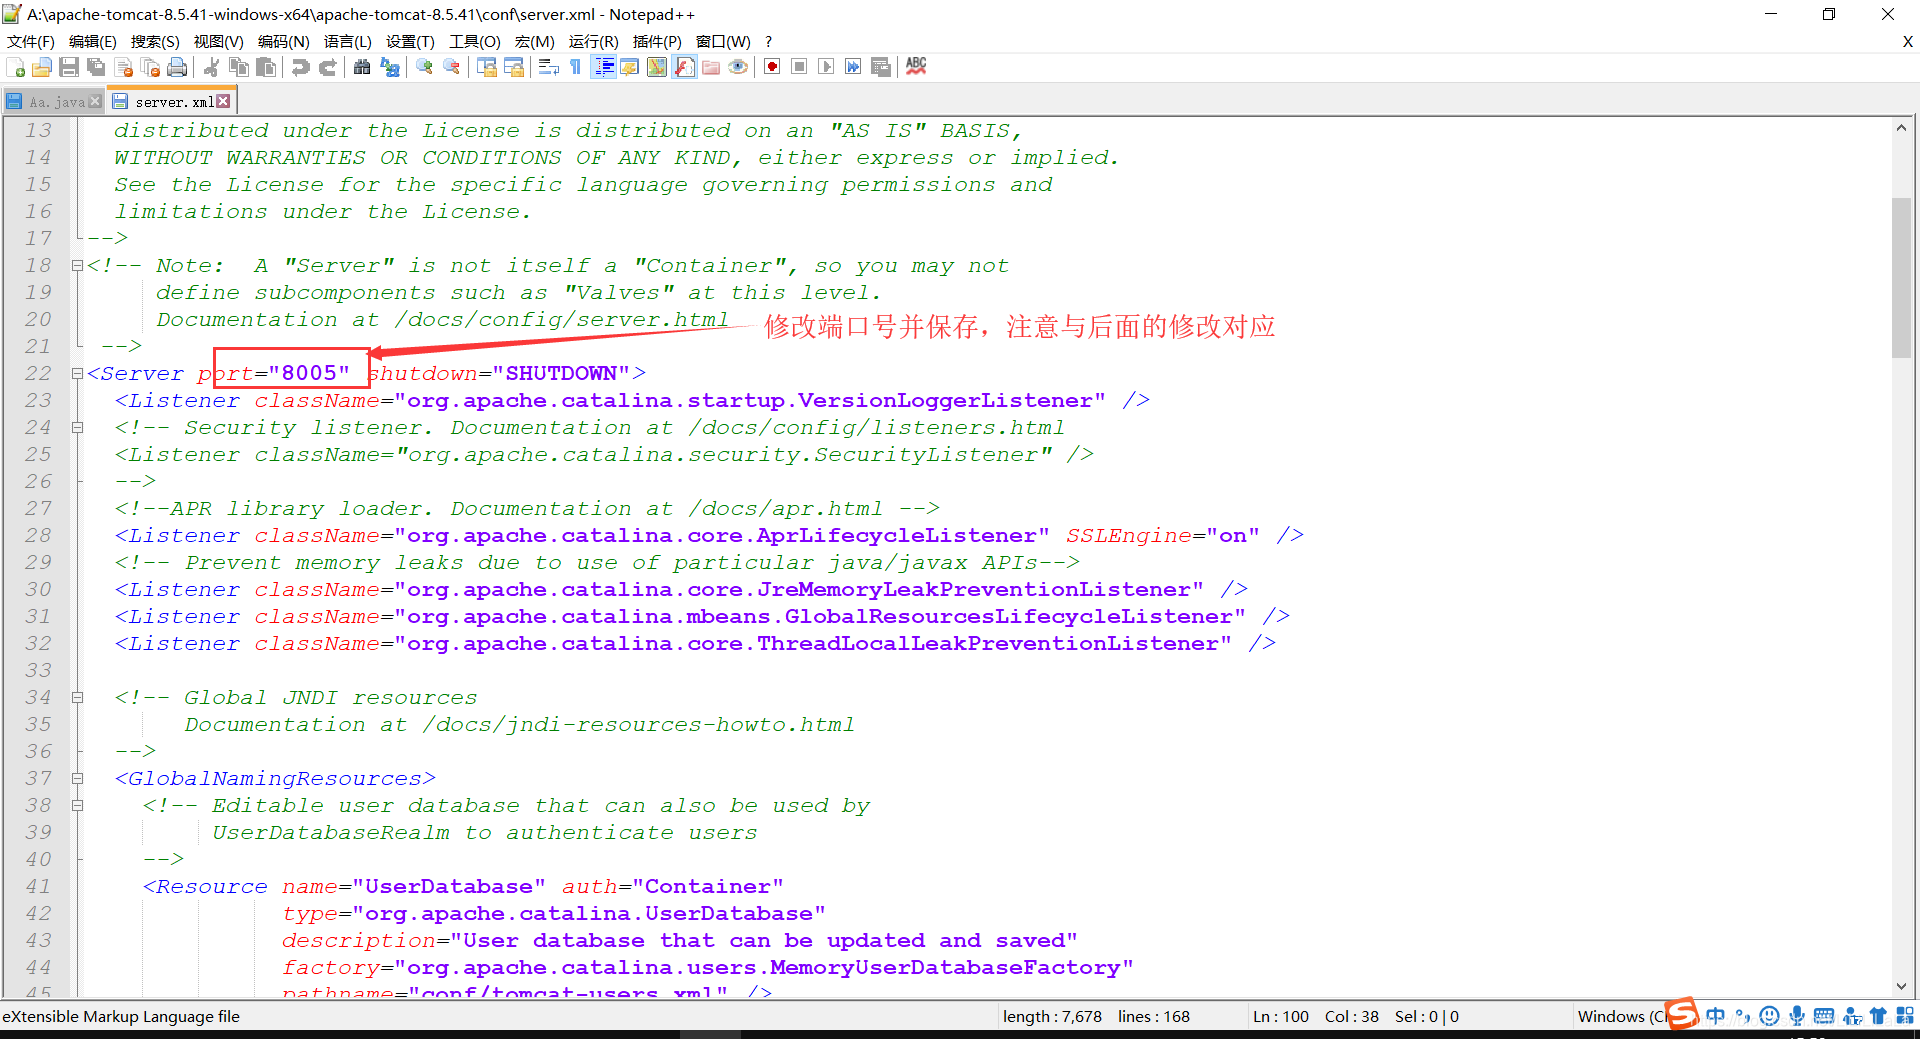This screenshot has height=1039, width=1920.
Task: Click the Sogou soft keyboard icon
Action: point(1824,1016)
